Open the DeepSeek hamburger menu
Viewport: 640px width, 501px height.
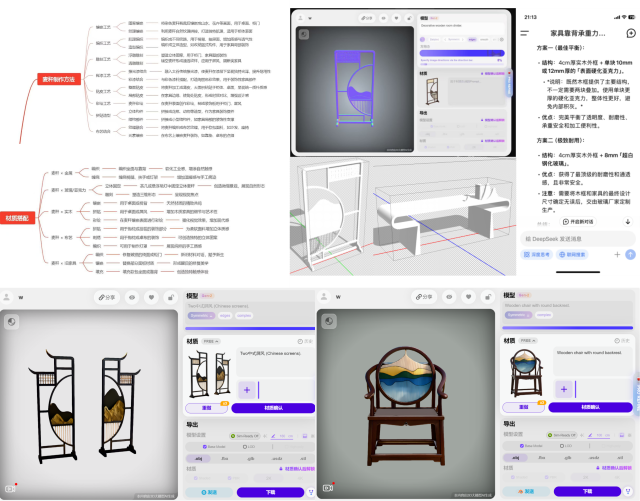pyautogui.click(x=526, y=33)
